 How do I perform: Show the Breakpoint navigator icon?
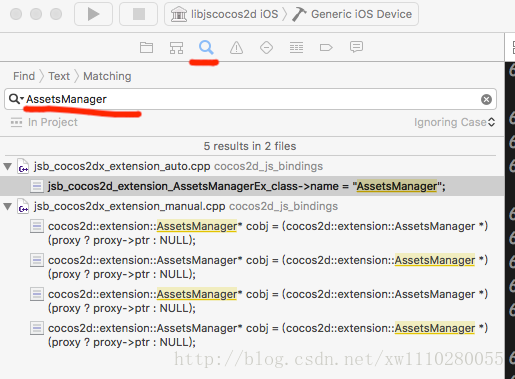pyautogui.click(x=326, y=48)
